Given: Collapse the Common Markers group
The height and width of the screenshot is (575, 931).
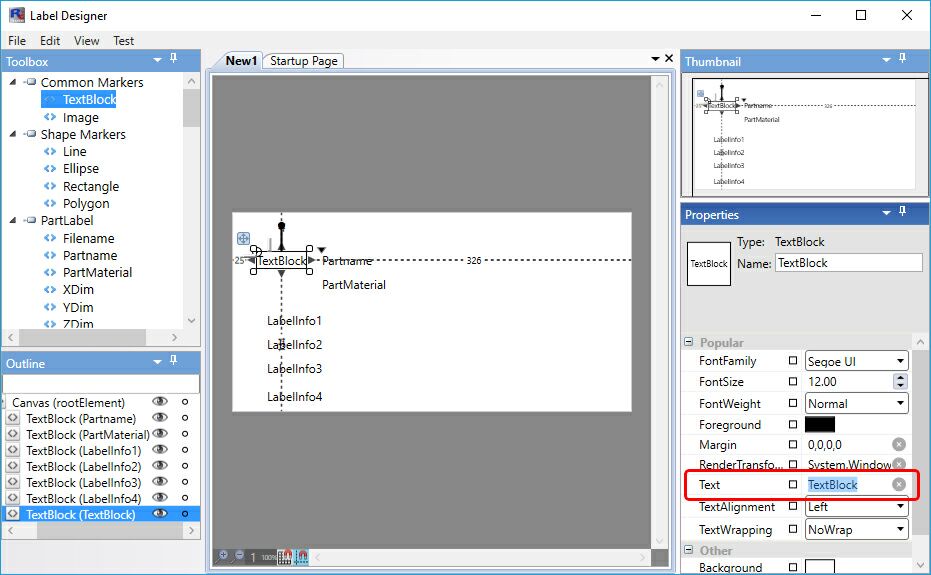Looking at the screenshot, I should 12,82.
